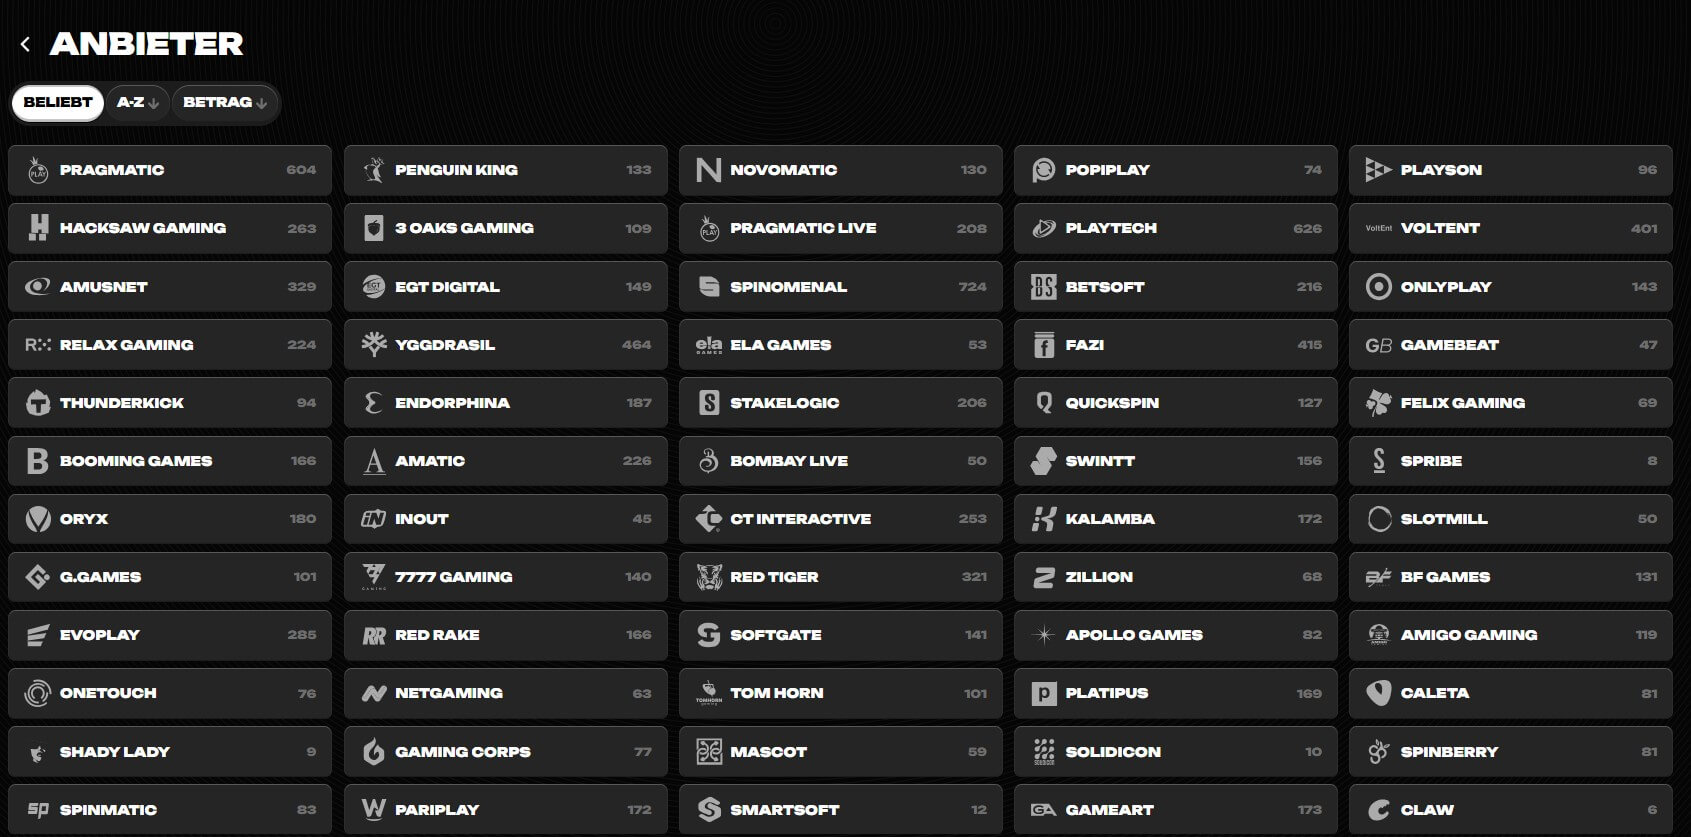Image resolution: width=1691 pixels, height=837 pixels.
Task: Click the Novomatic N logo icon
Action: tap(708, 170)
